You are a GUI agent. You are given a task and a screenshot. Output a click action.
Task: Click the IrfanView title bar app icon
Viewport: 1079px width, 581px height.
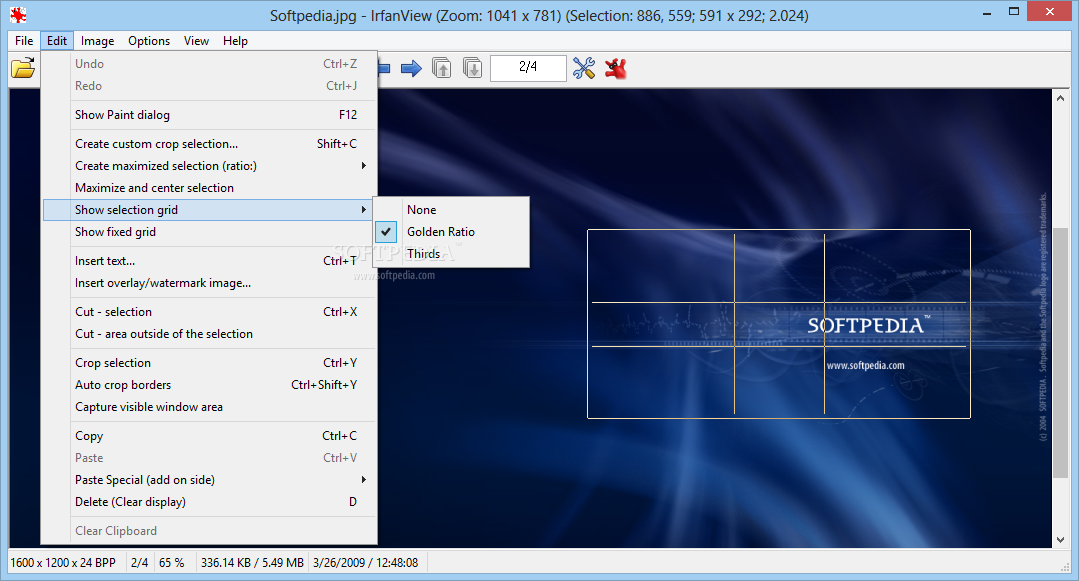point(18,14)
